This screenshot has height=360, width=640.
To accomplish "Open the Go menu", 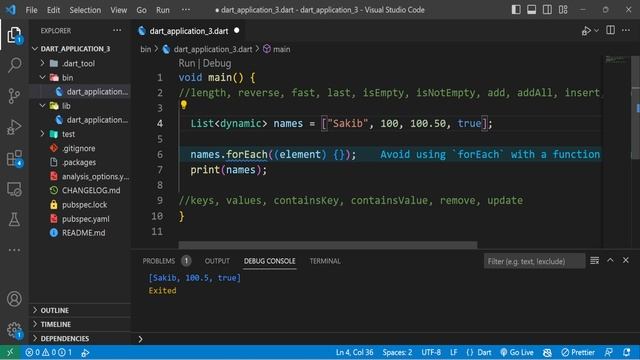I will tap(141, 10).
